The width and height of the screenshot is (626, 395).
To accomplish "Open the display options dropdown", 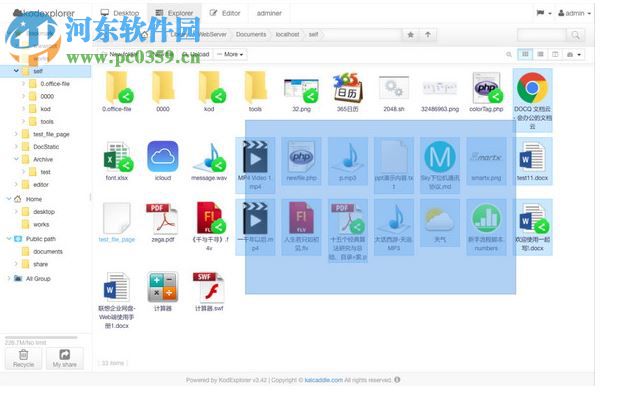I will [574, 54].
